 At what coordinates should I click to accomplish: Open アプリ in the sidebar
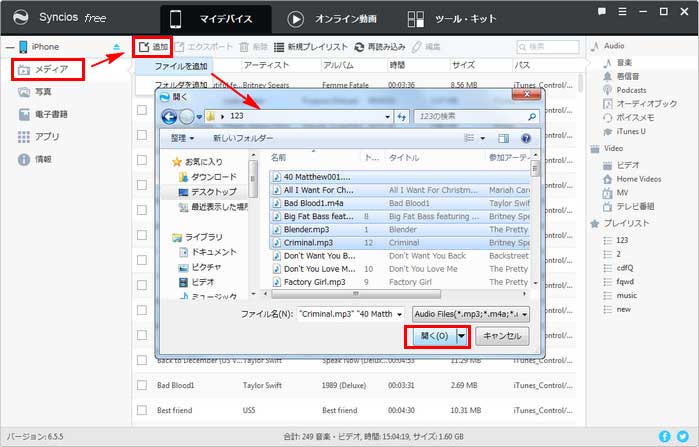pyautogui.click(x=38, y=137)
